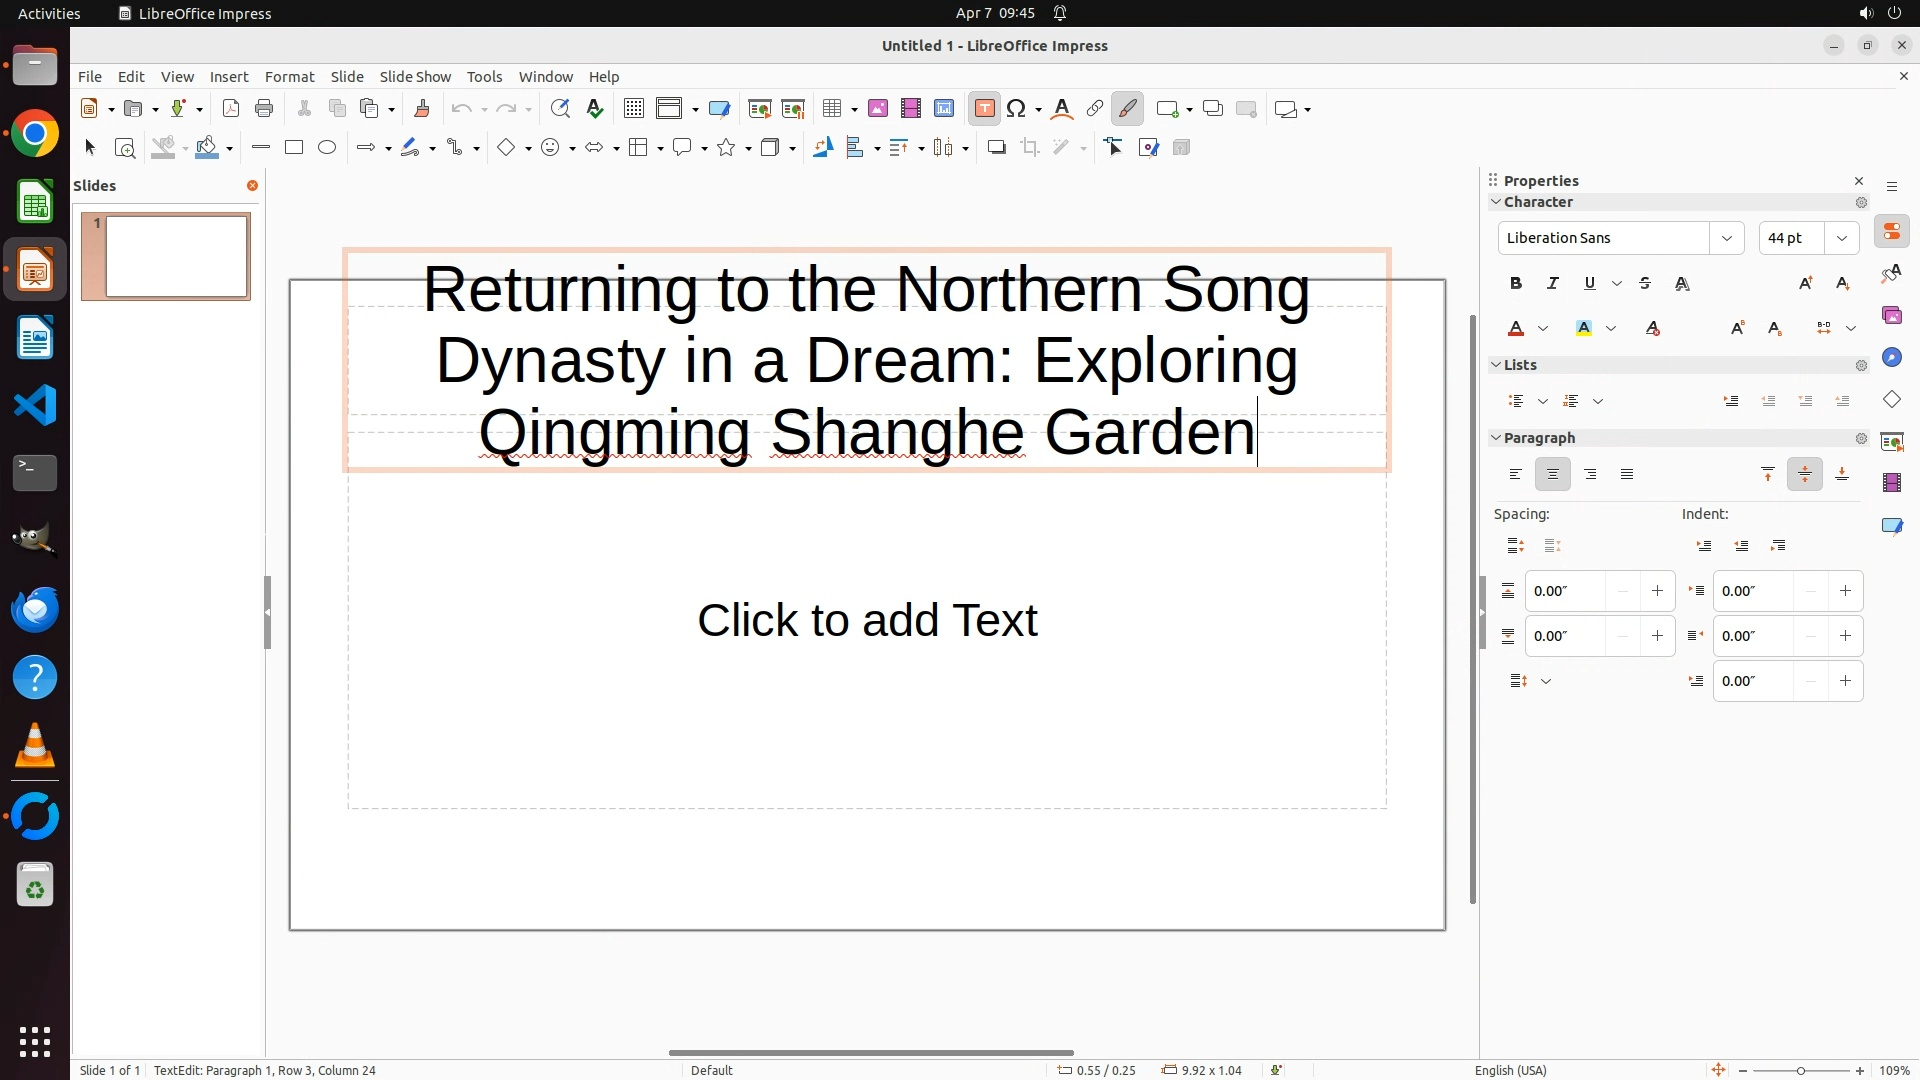This screenshot has width=1920, height=1080.
Task: Click the zoom slider in status bar
Action: click(1800, 1071)
